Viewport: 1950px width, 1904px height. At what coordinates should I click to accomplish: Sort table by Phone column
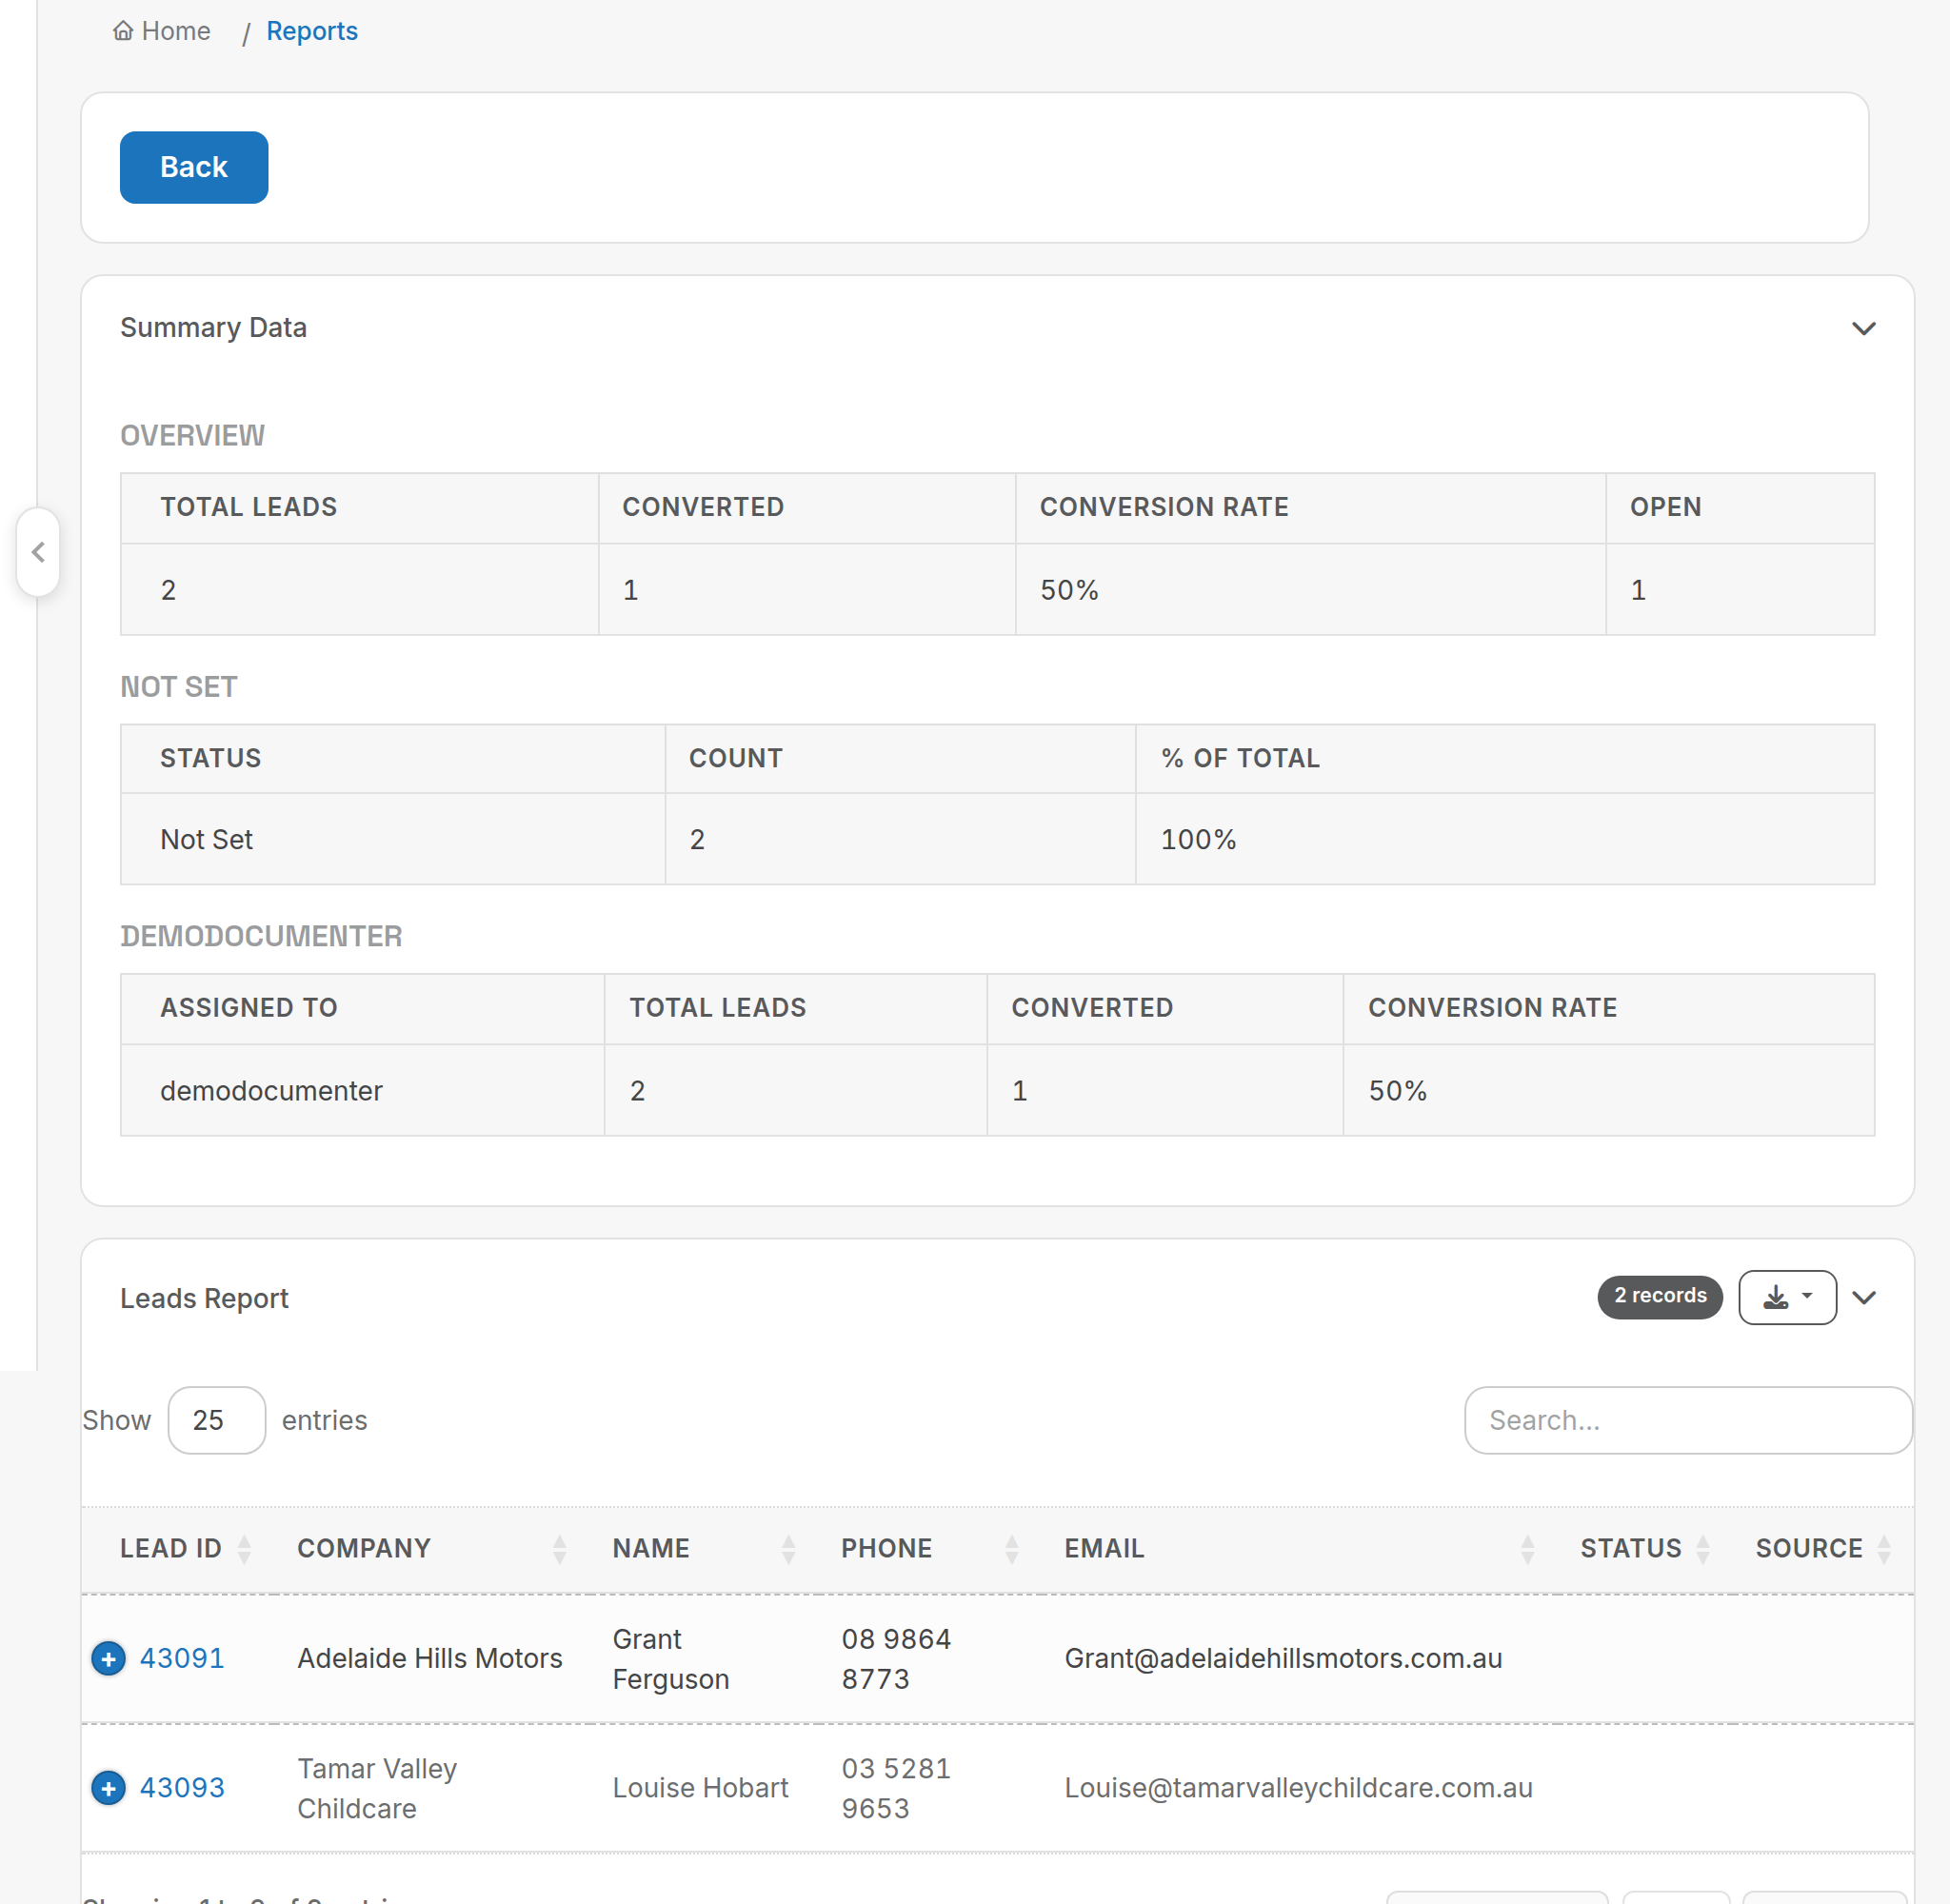coord(930,1548)
